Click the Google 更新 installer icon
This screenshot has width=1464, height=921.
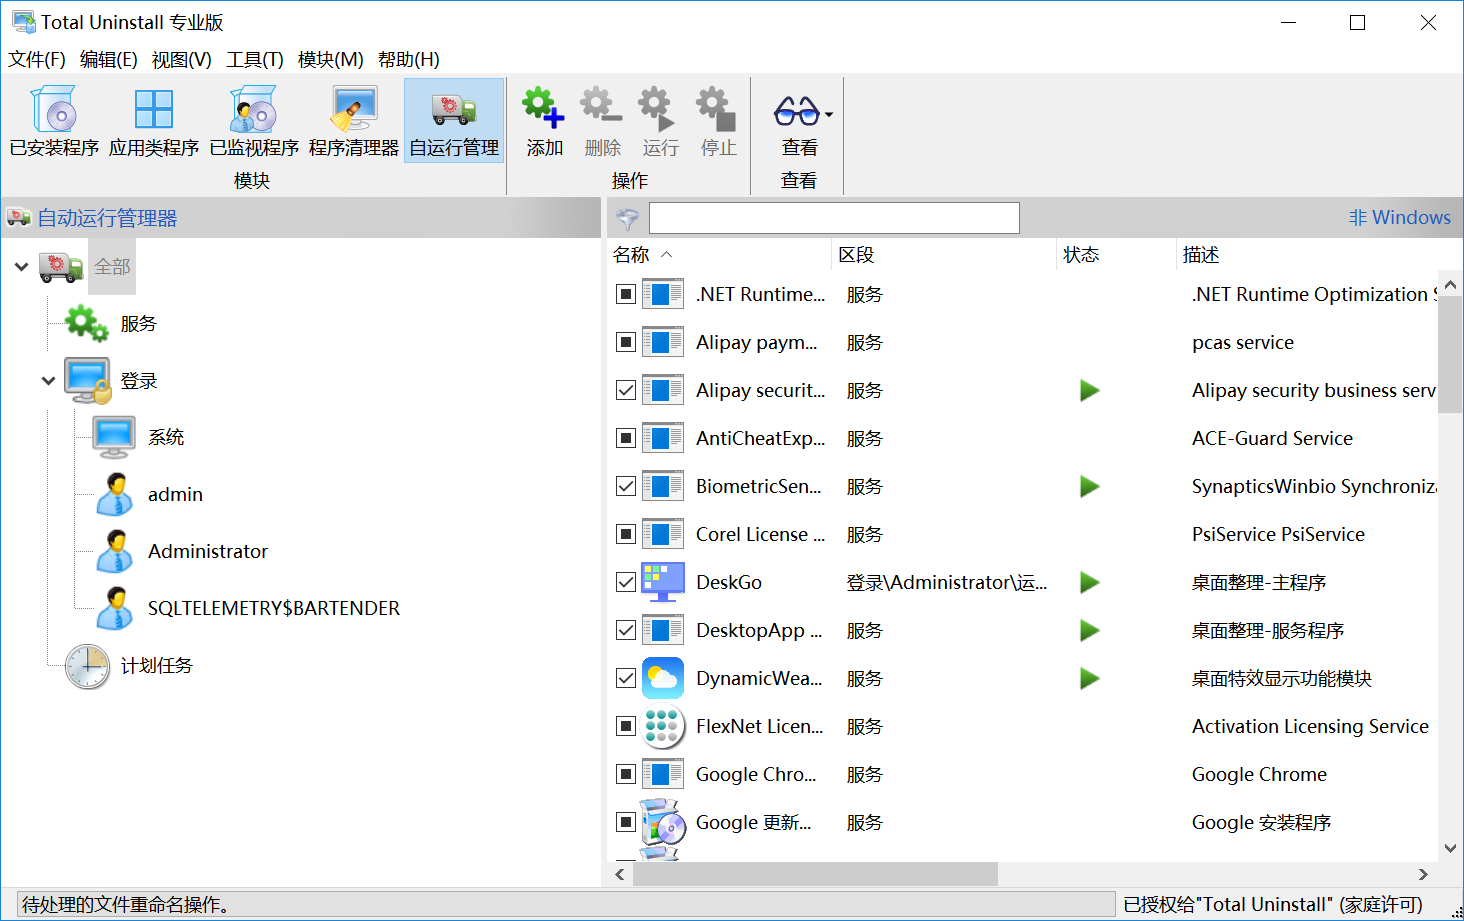pyautogui.click(x=662, y=822)
